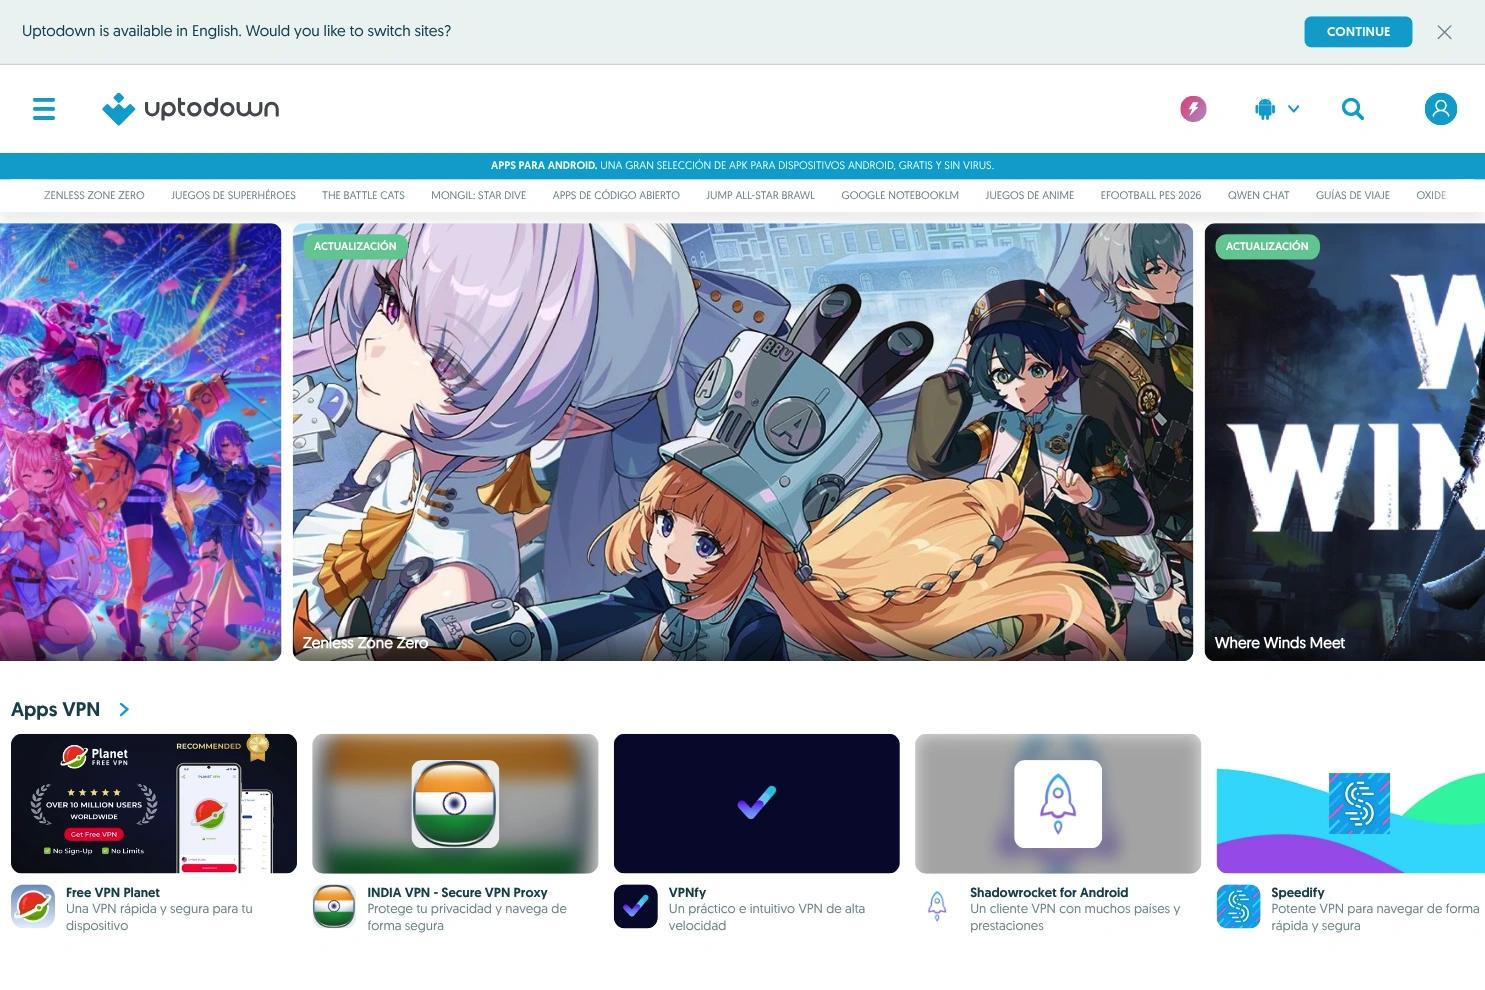Click the CONTINUE button
1485x990 pixels.
1358,32
